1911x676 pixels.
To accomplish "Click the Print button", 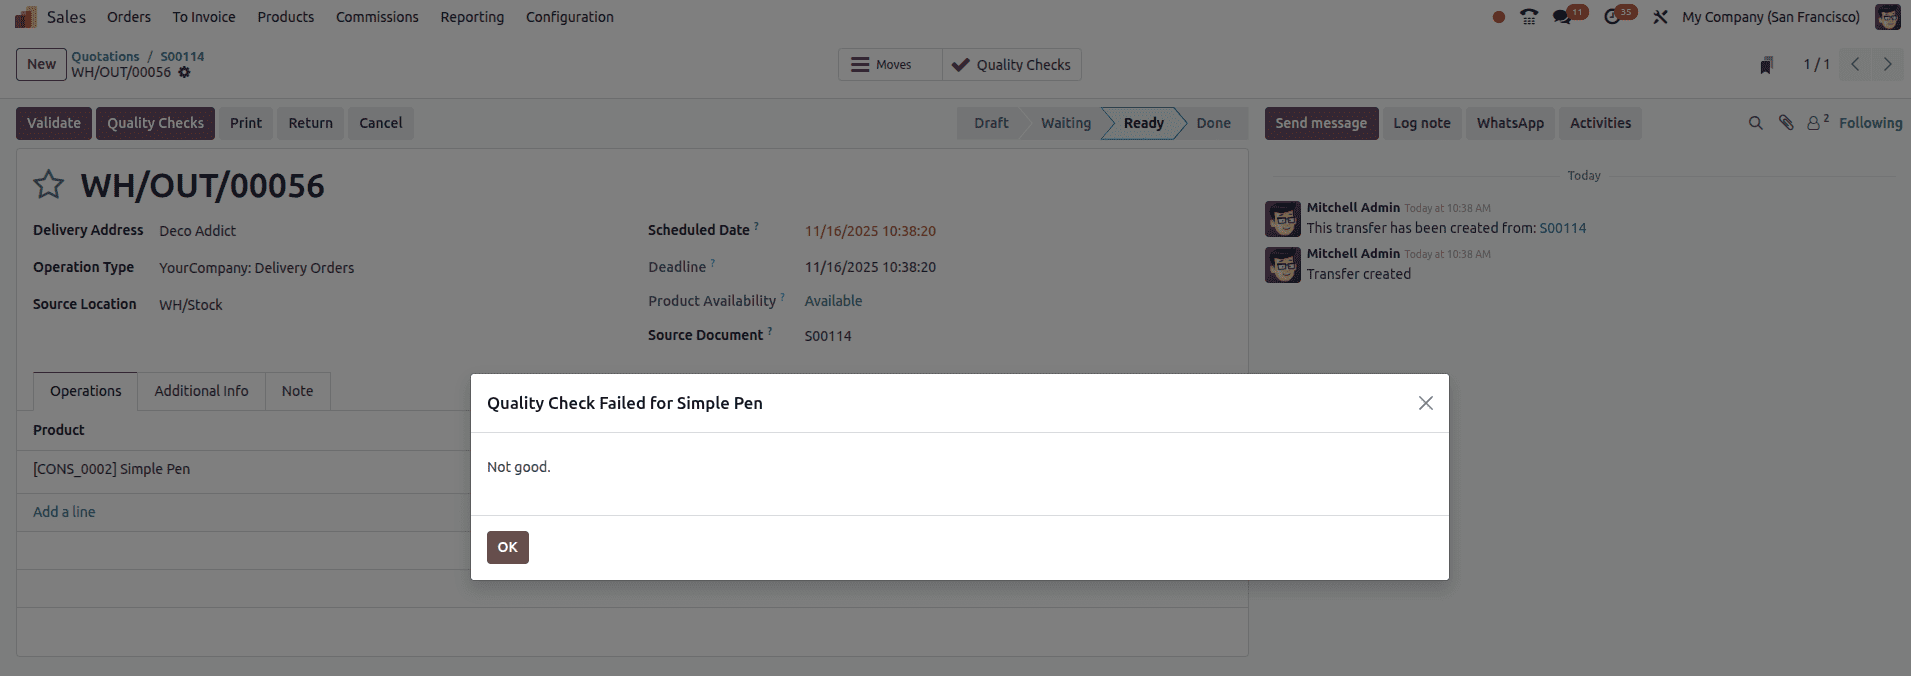I will coord(246,123).
